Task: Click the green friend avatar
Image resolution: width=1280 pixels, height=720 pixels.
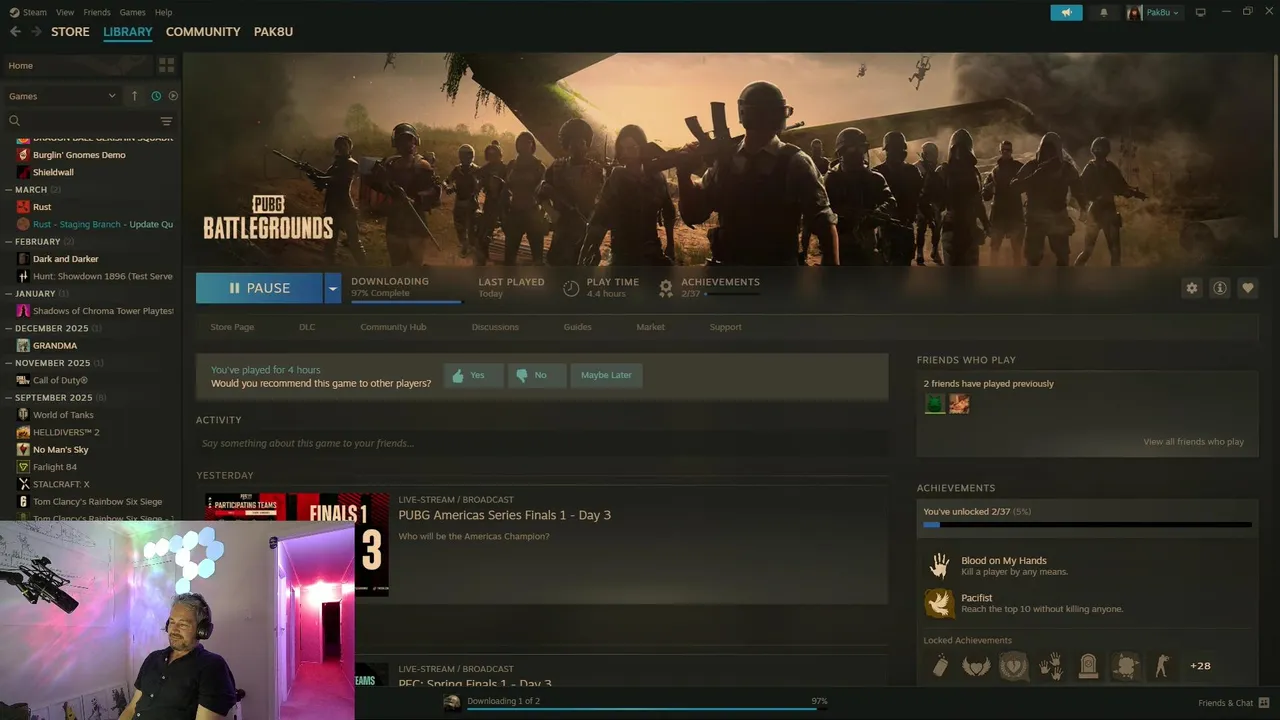Action: [934, 404]
